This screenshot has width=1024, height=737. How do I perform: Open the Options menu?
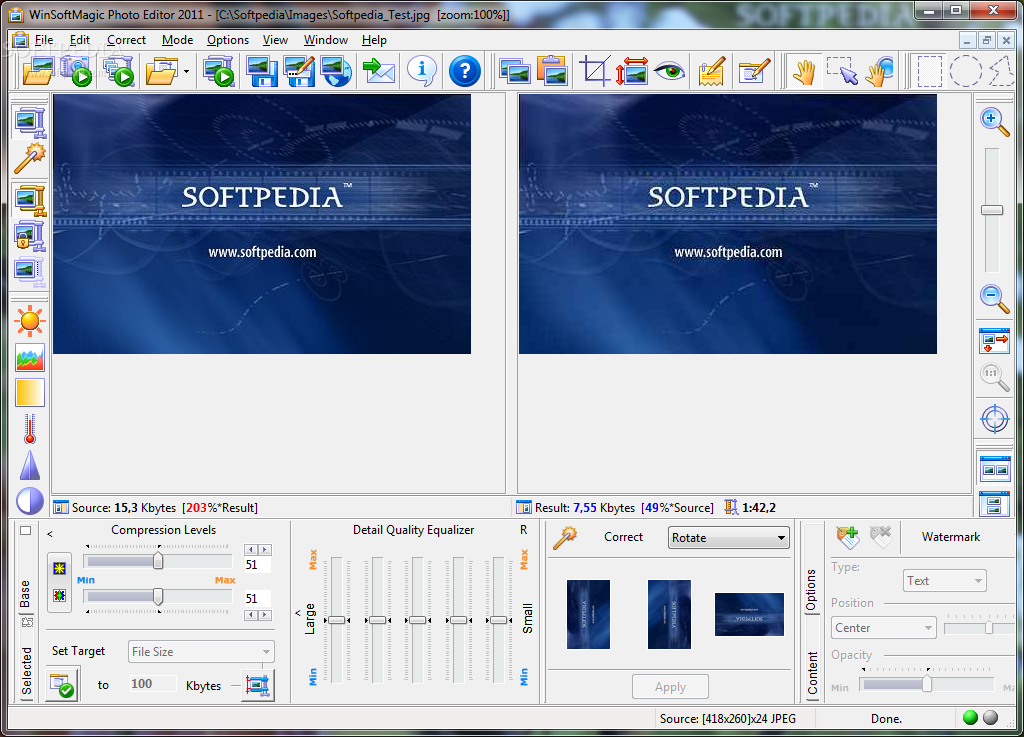coord(228,40)
